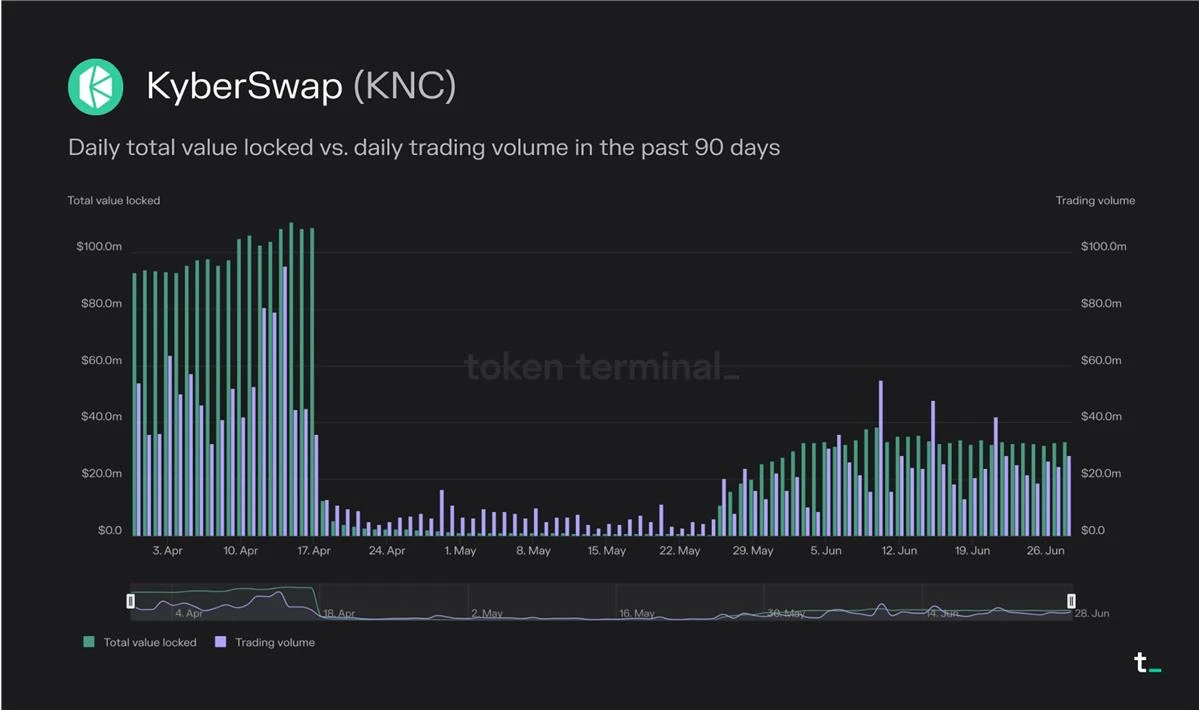The height and width of the screenshot is (710, 1200).
Task: Toggle the Total value locked legend label
Action: [x=150, y=642]
